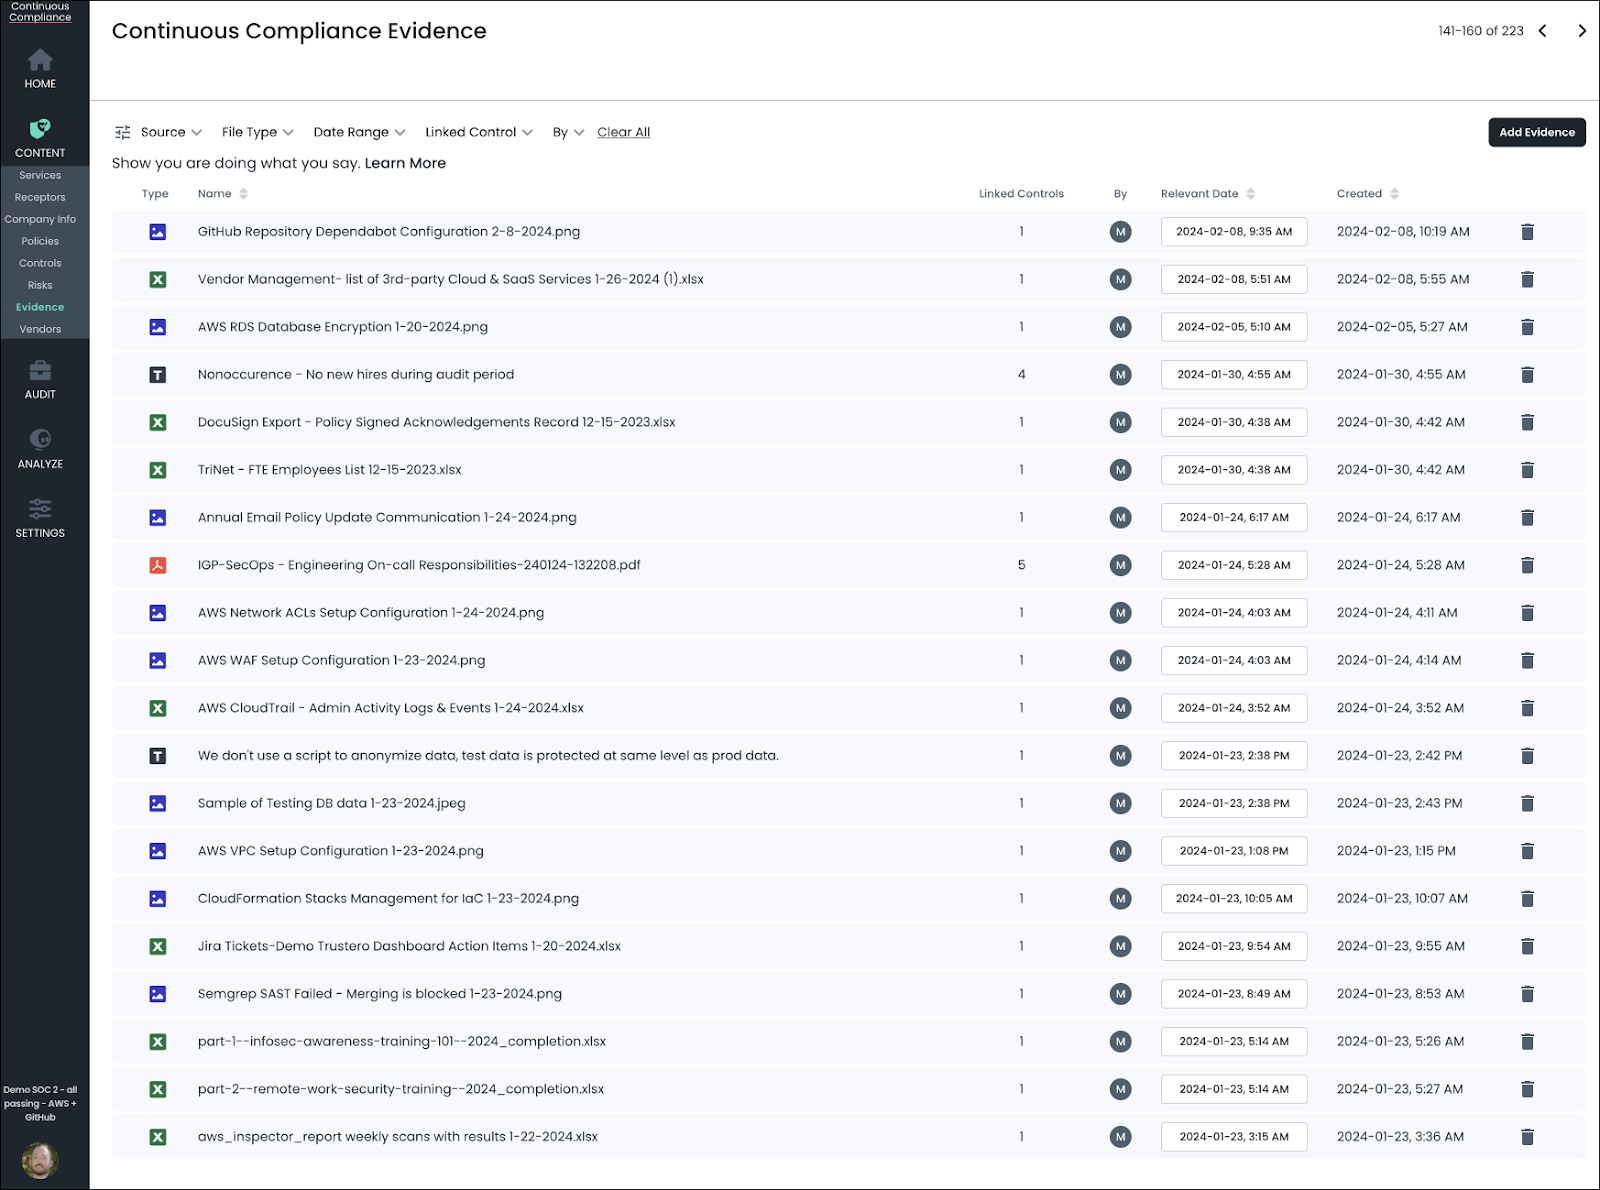This screenshot has width=1600, height=1190.
Task: Open the Linked Control filter dropdown
Action: [x=479, y=132]
